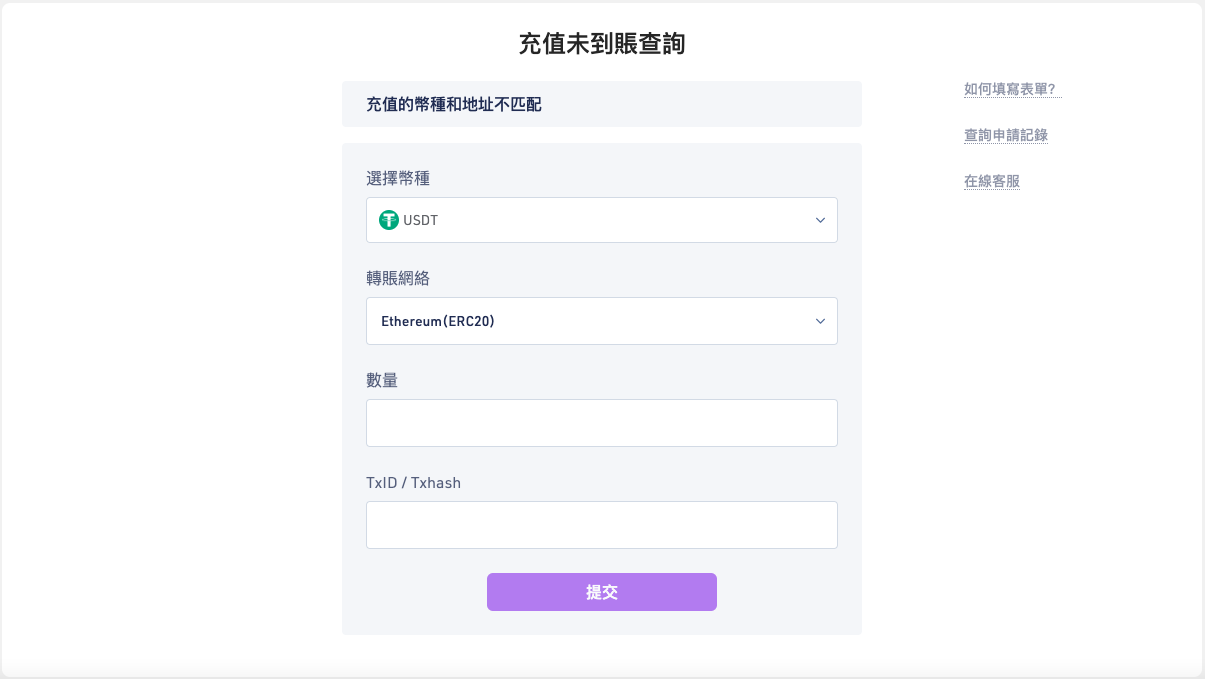Focus the 數量 amount input field
The image size is (1205, 679).
point(602,423)
